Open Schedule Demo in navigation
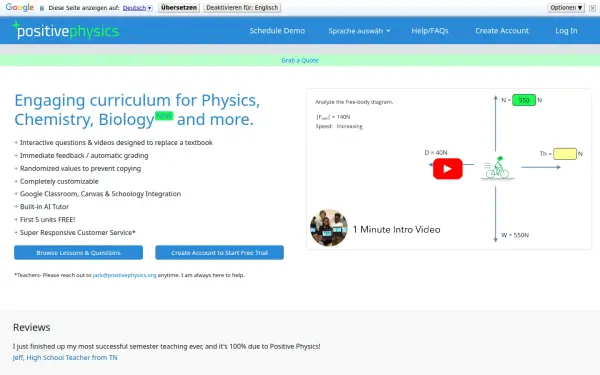Image resolution: width=600 pixels, height=375 pixels. pos(277,31)
